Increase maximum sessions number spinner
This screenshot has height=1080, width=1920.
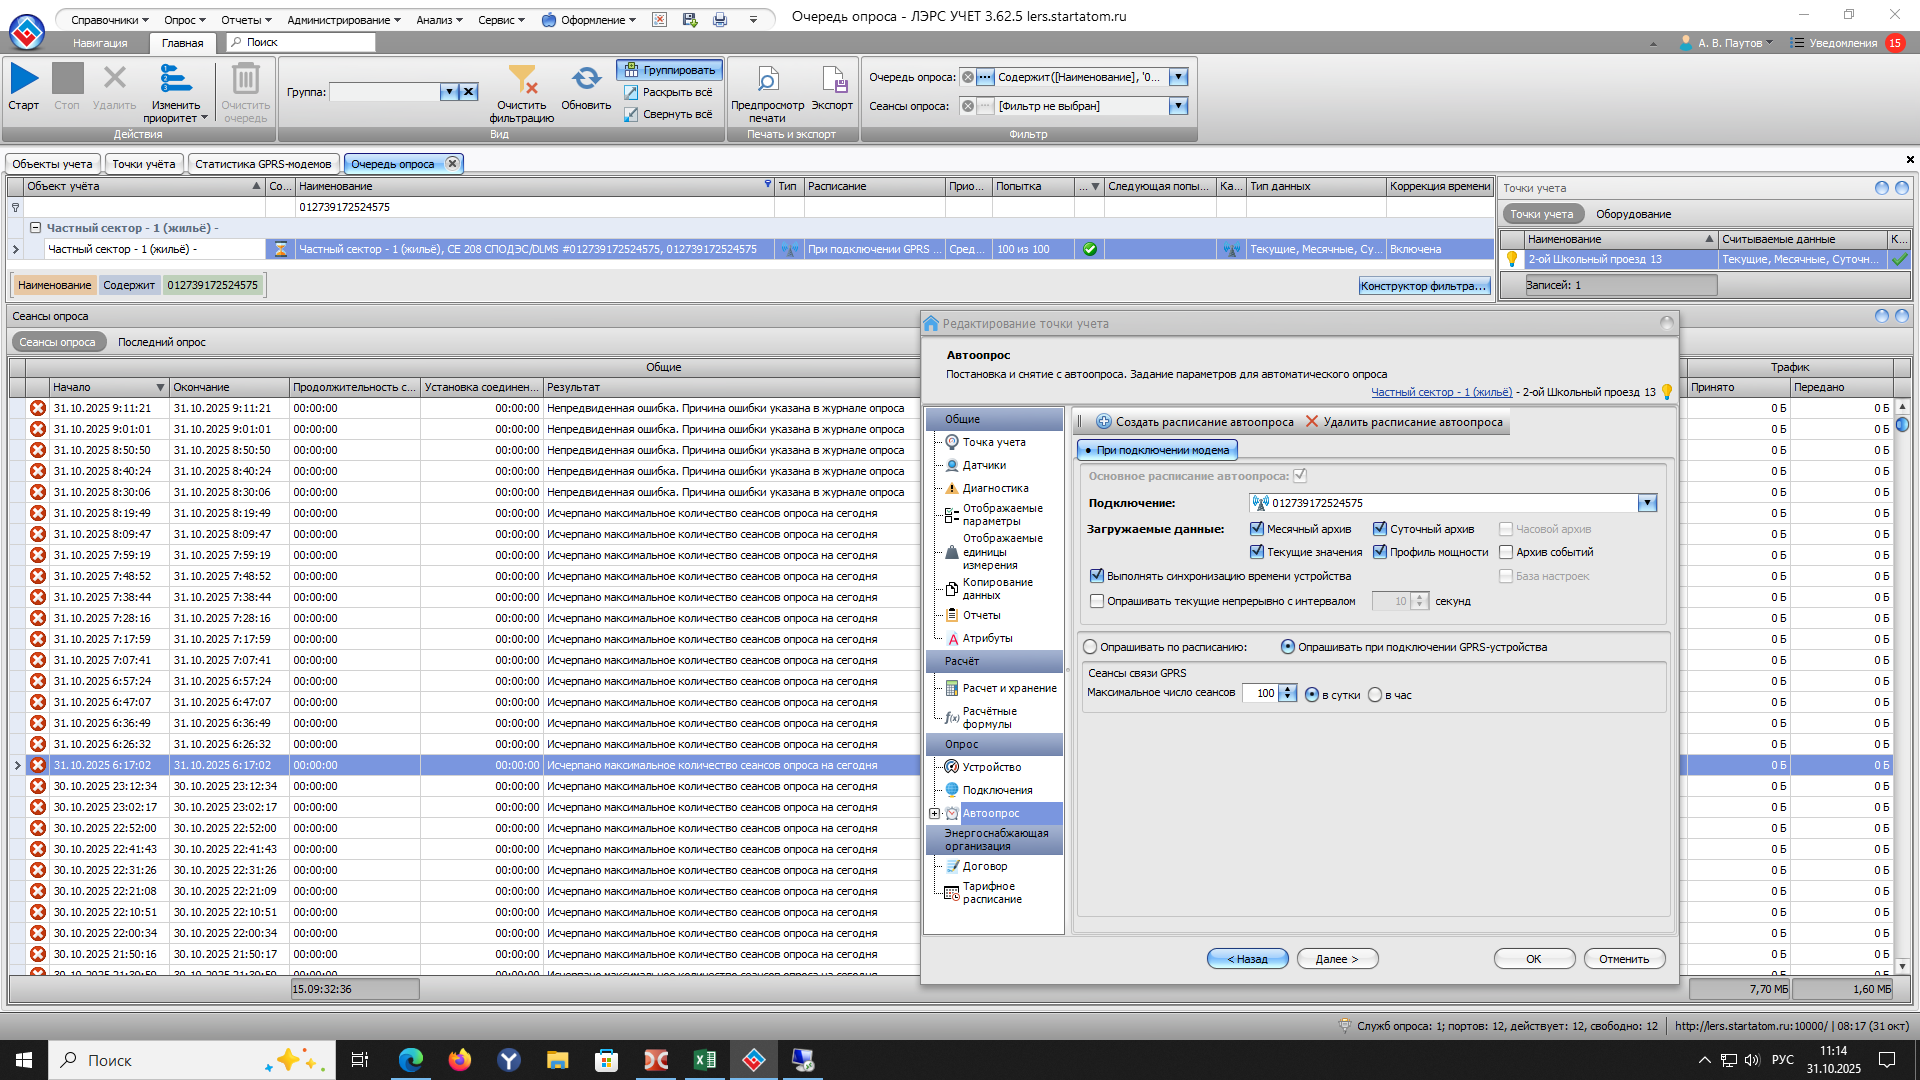1289,689
